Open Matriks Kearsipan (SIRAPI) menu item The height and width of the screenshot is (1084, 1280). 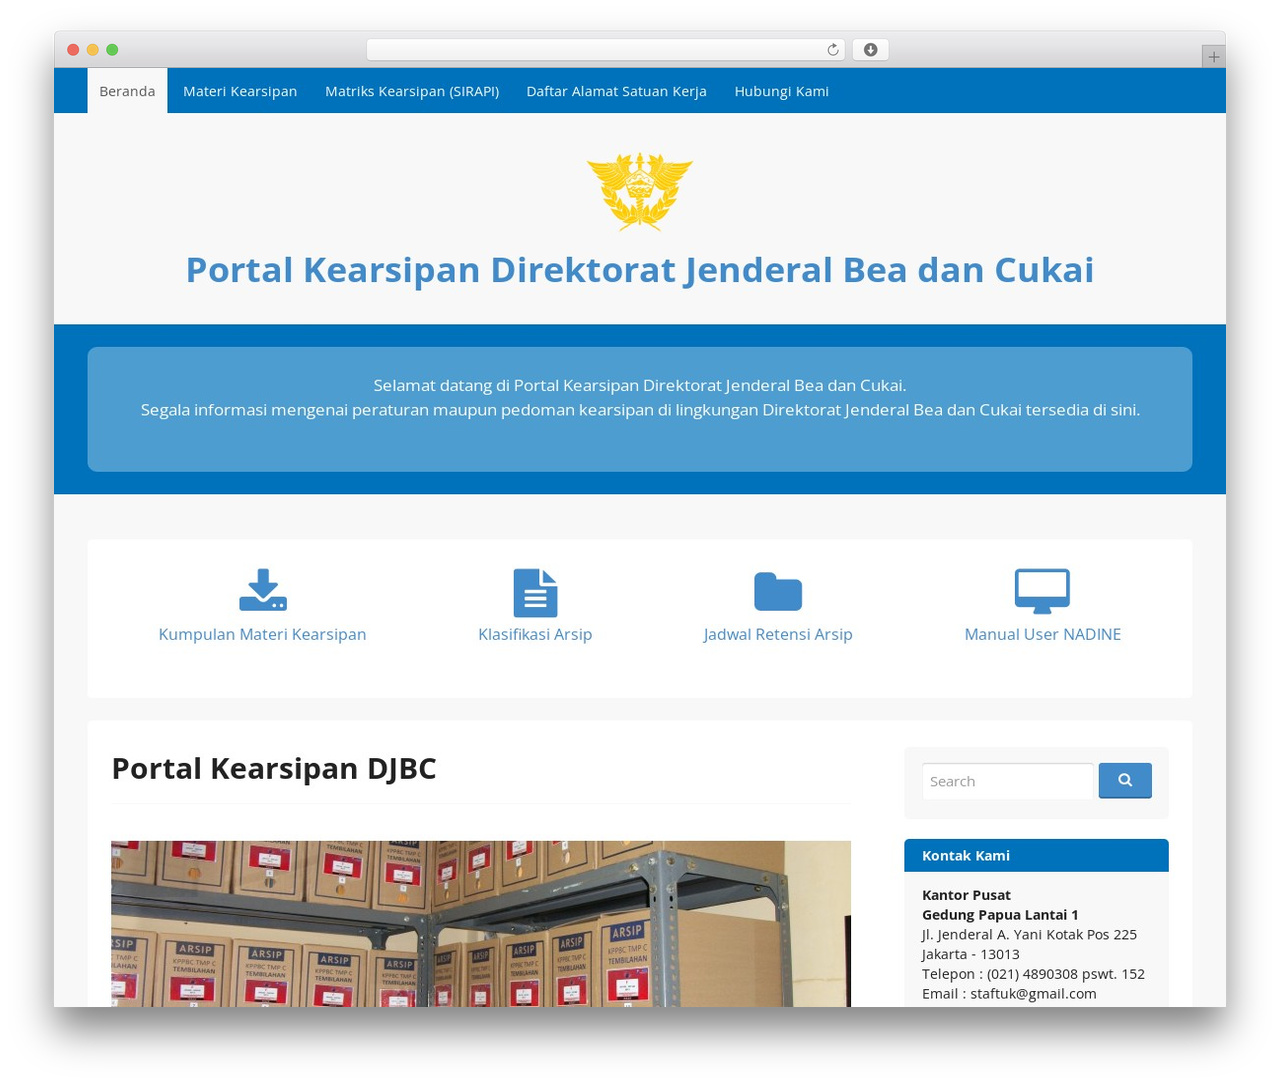pyautogui.click(x=412, y=91)
